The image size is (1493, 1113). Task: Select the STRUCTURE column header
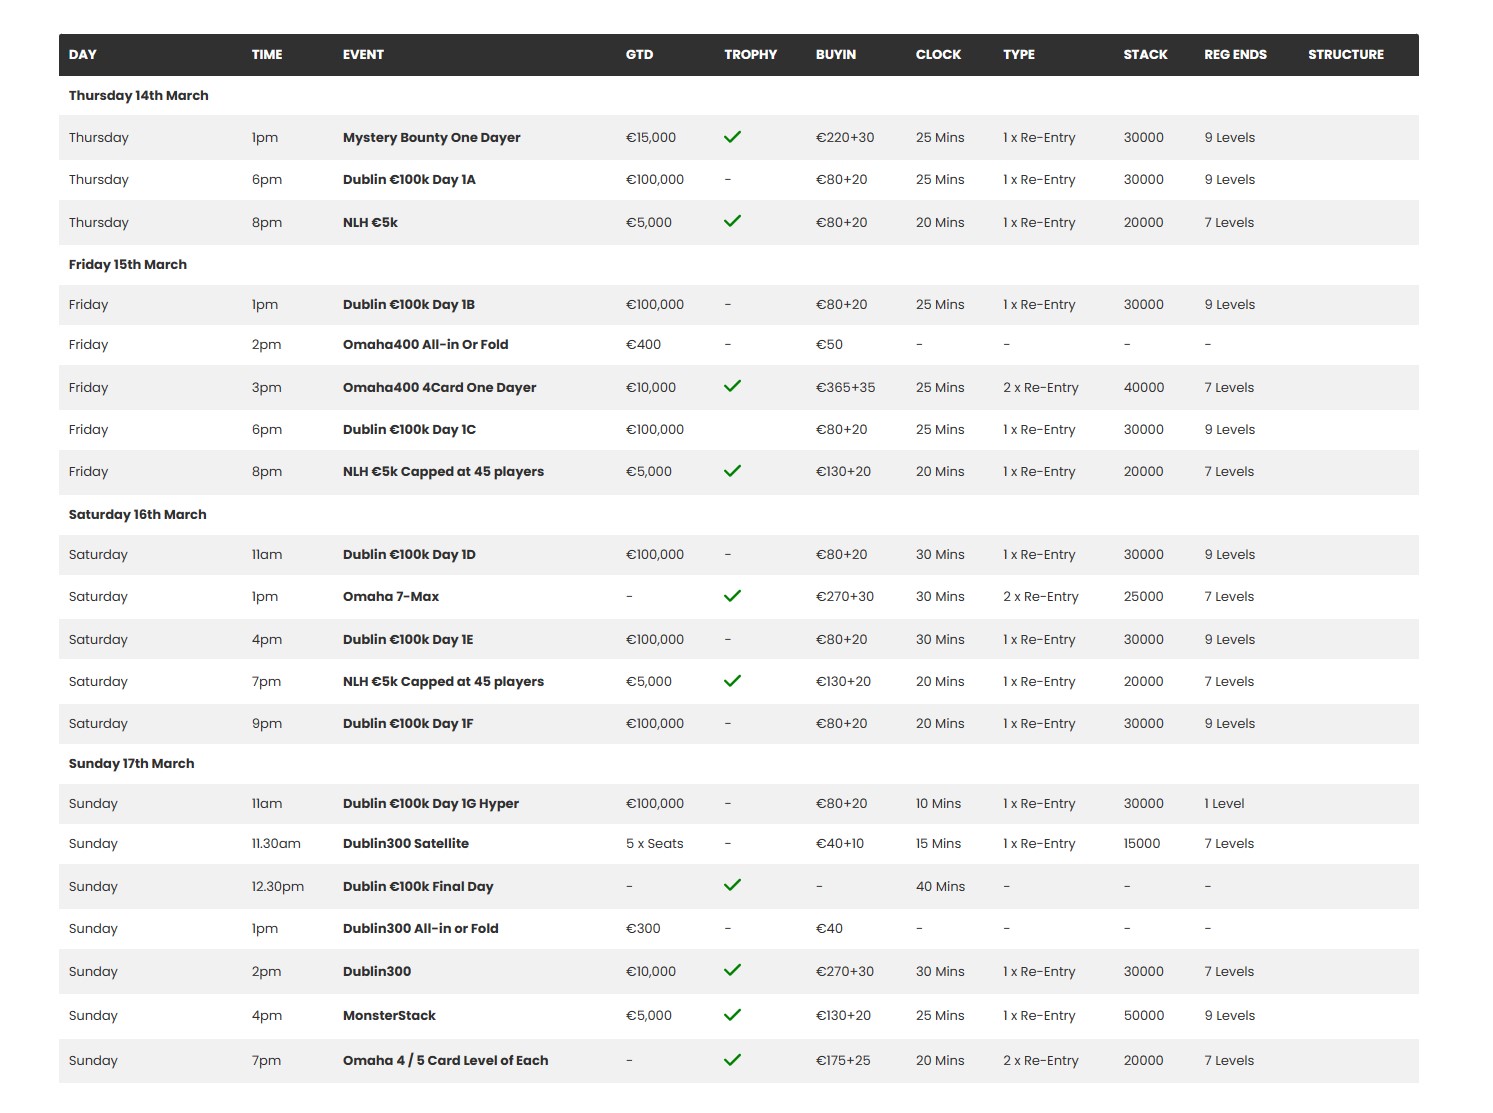pos(1345,55)
